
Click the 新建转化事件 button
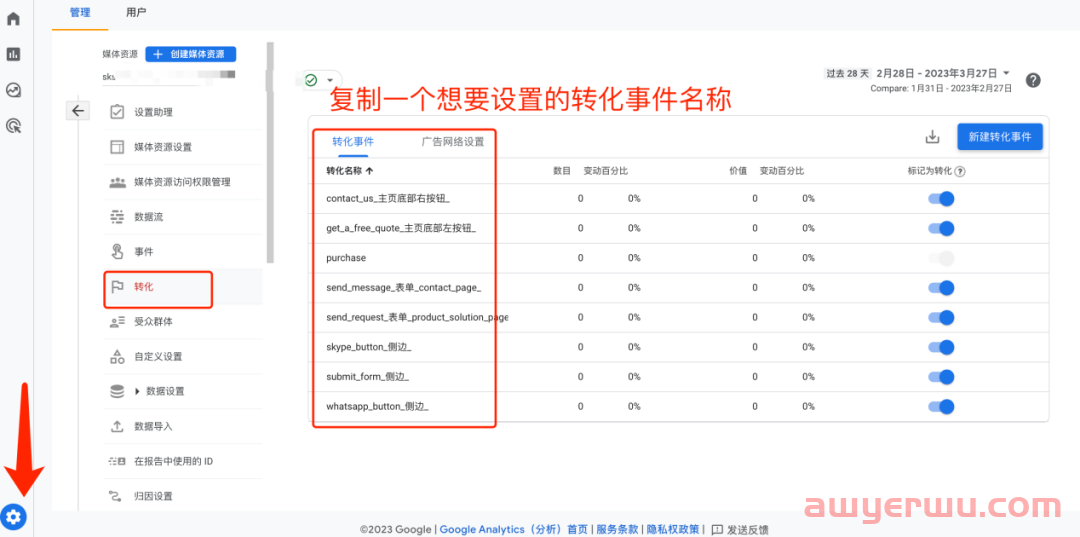[x=999, y=137]
